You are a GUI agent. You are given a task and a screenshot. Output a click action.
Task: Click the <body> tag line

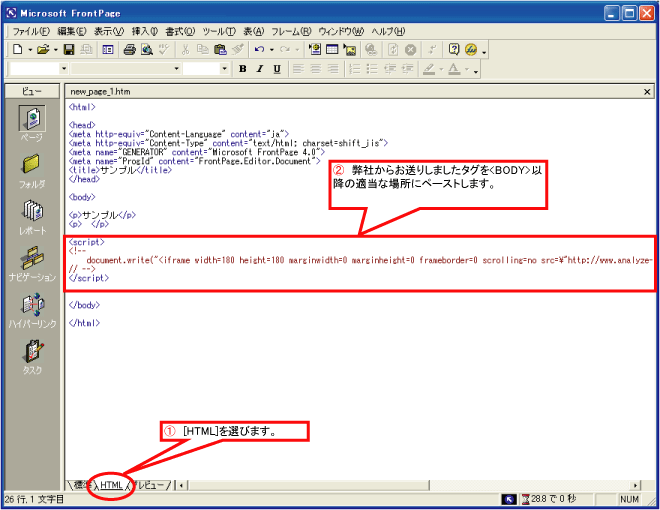point(82,197)
